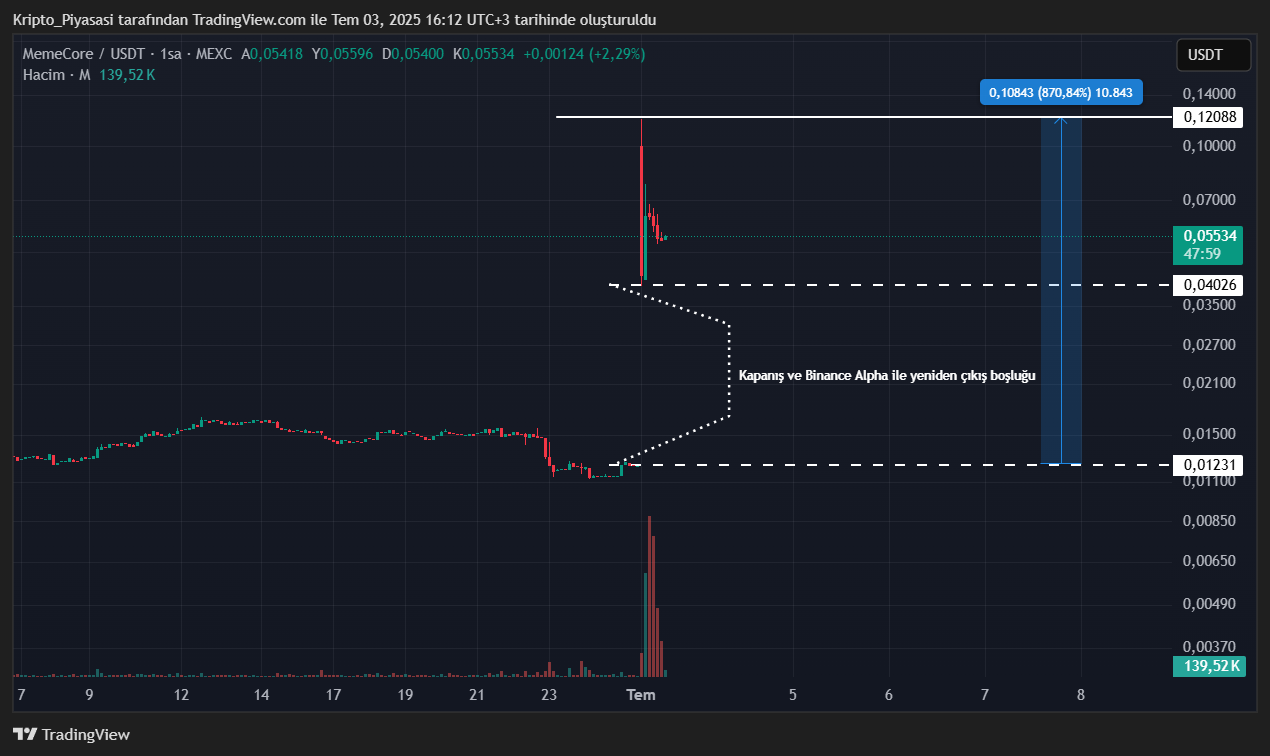Screen dimensions: 1270x756
Task: Click the 0,10000 level on price axis
Action: 1210,146
